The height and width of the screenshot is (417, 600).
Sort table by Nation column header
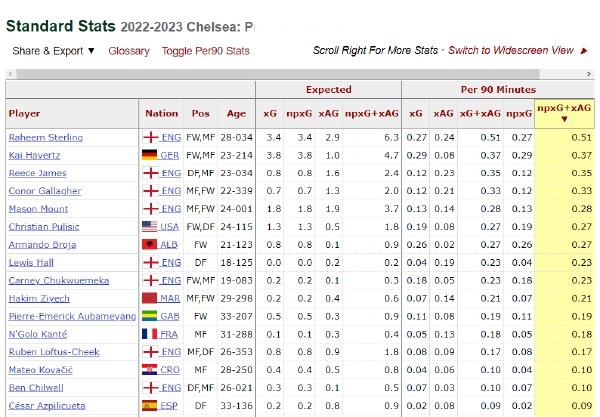click(x=161, y=114)
